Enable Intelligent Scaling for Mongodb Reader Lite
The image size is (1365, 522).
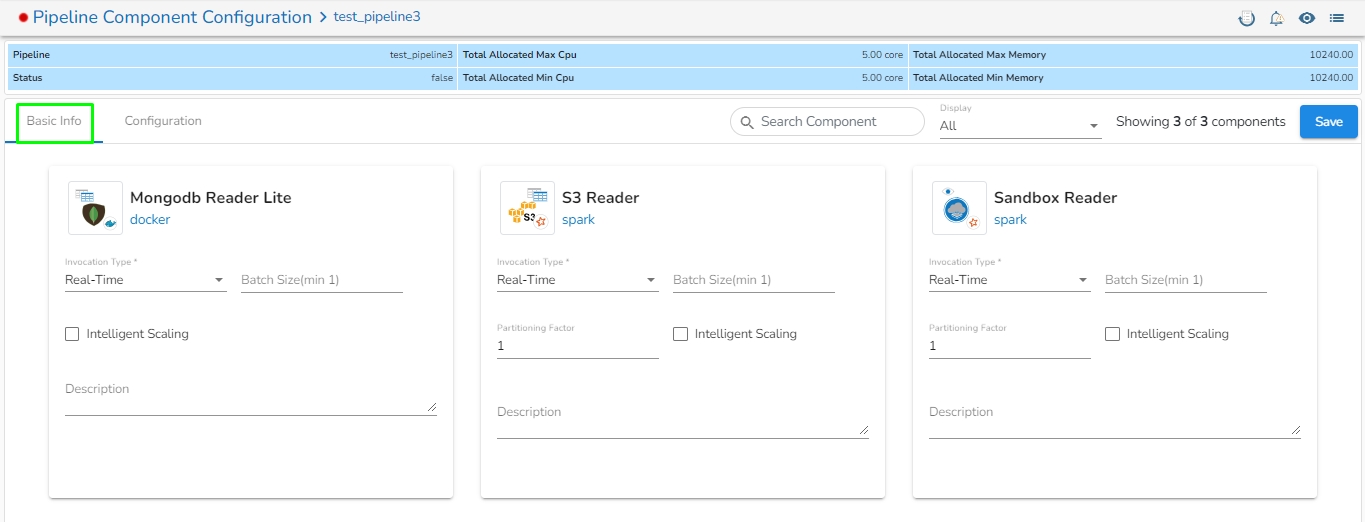[72, 334]
